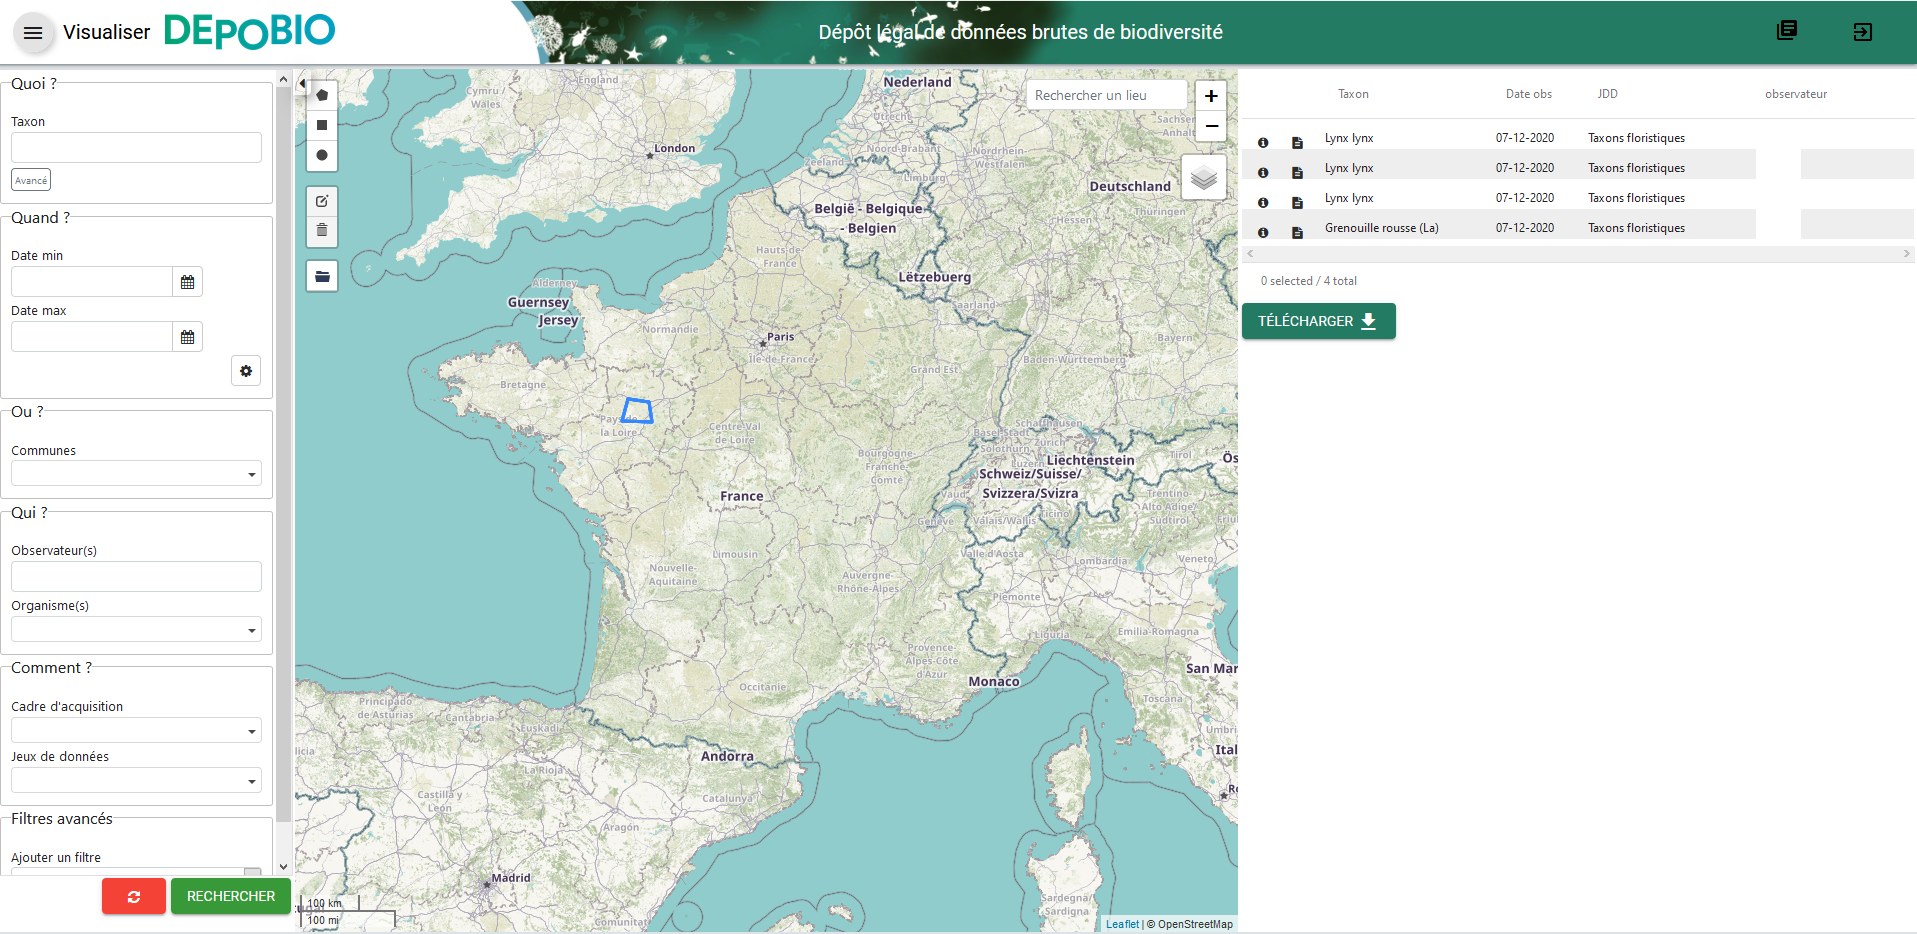Click the sidebar scroll-up arrow
Viewport: 1917px width, 934px height.
(x=284, y=79)
